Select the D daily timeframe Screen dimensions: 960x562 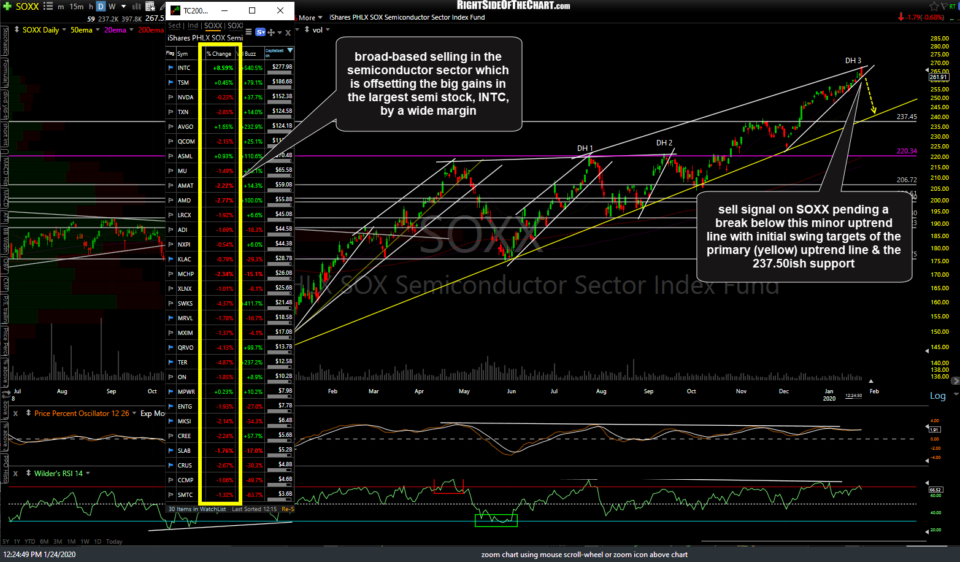[101, 6]
